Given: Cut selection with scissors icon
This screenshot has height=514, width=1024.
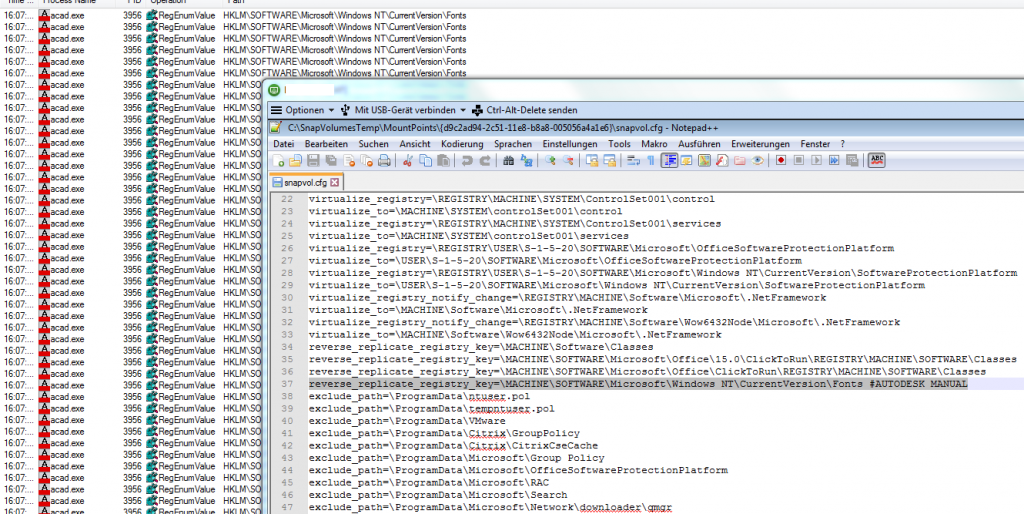Looking at the screenshot, I should [408, 161].
